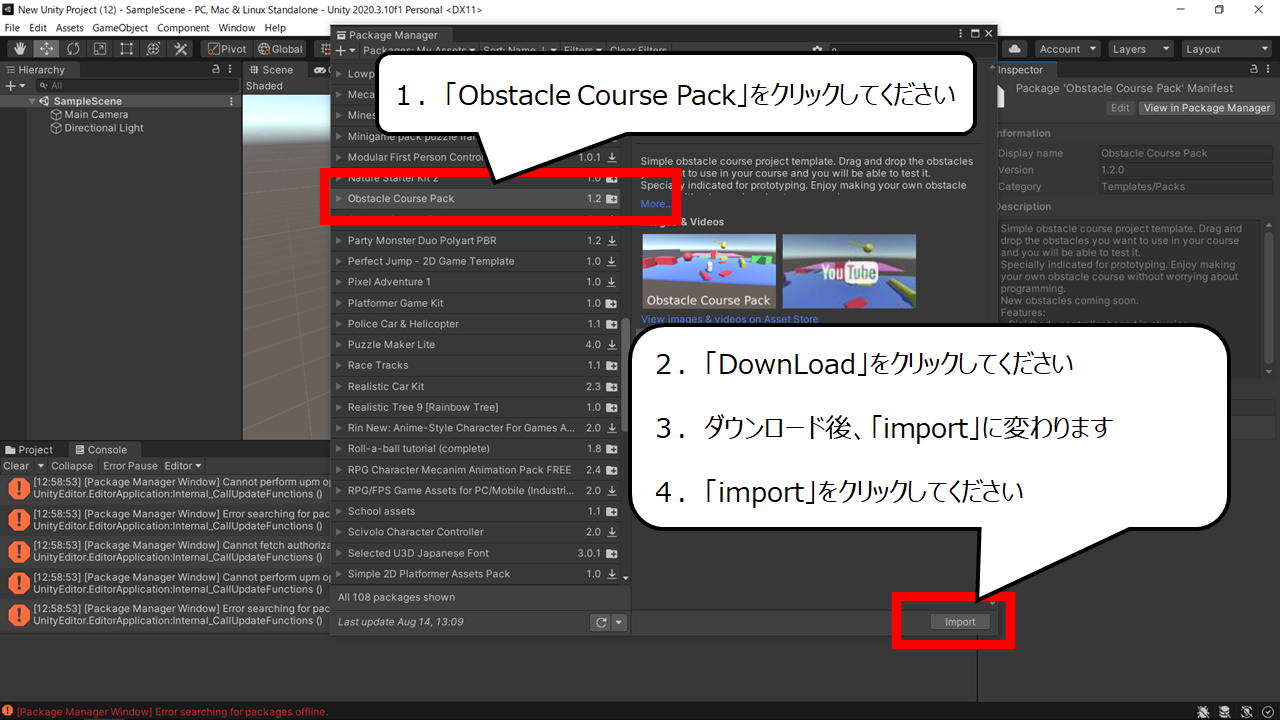This screenshot has width=1280, height=720.
Task: Lock the Hierarchy panel
Action: [x=216, y=70]
